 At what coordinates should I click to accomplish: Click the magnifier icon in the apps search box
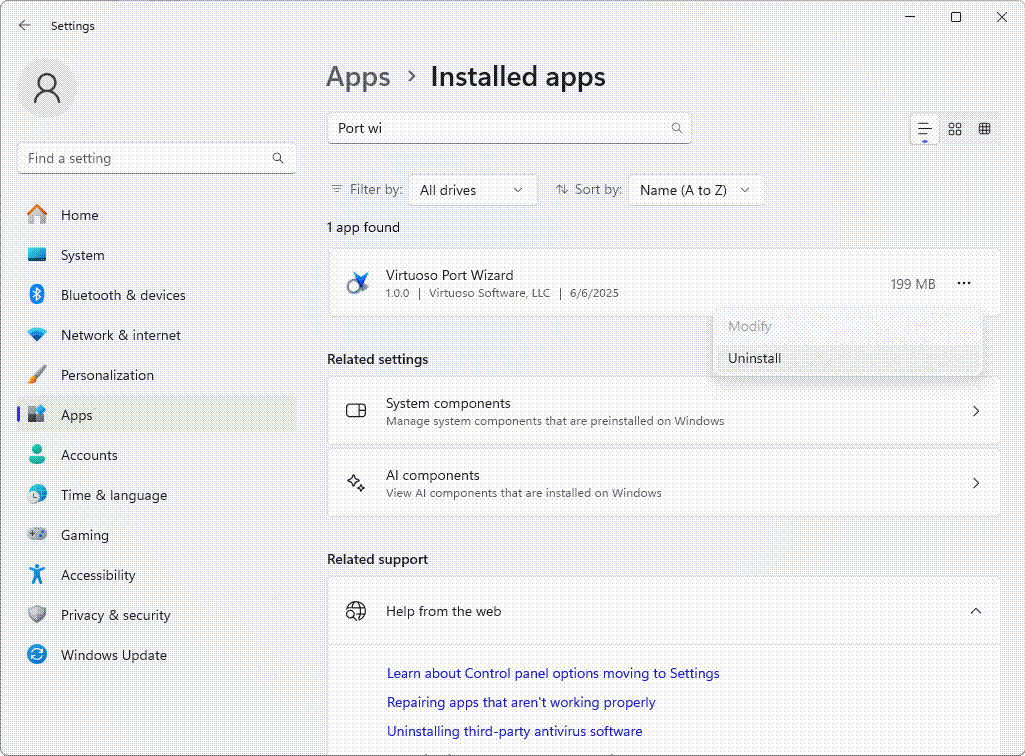[677, 128]
